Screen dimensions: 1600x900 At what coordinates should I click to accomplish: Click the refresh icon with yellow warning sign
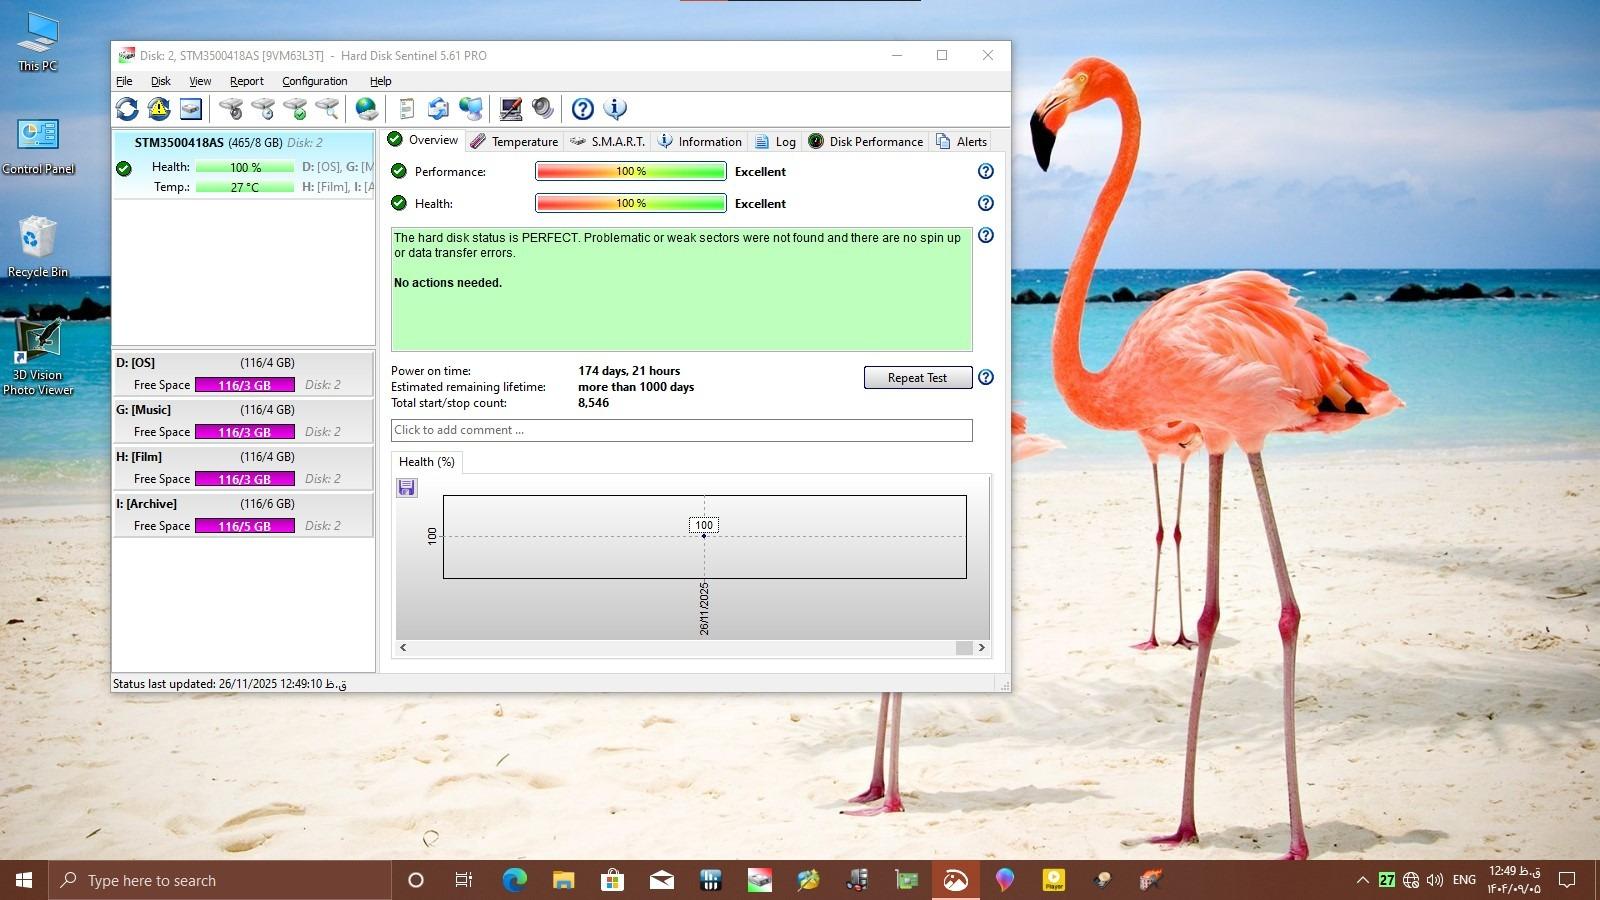click(x=159, y=109)
